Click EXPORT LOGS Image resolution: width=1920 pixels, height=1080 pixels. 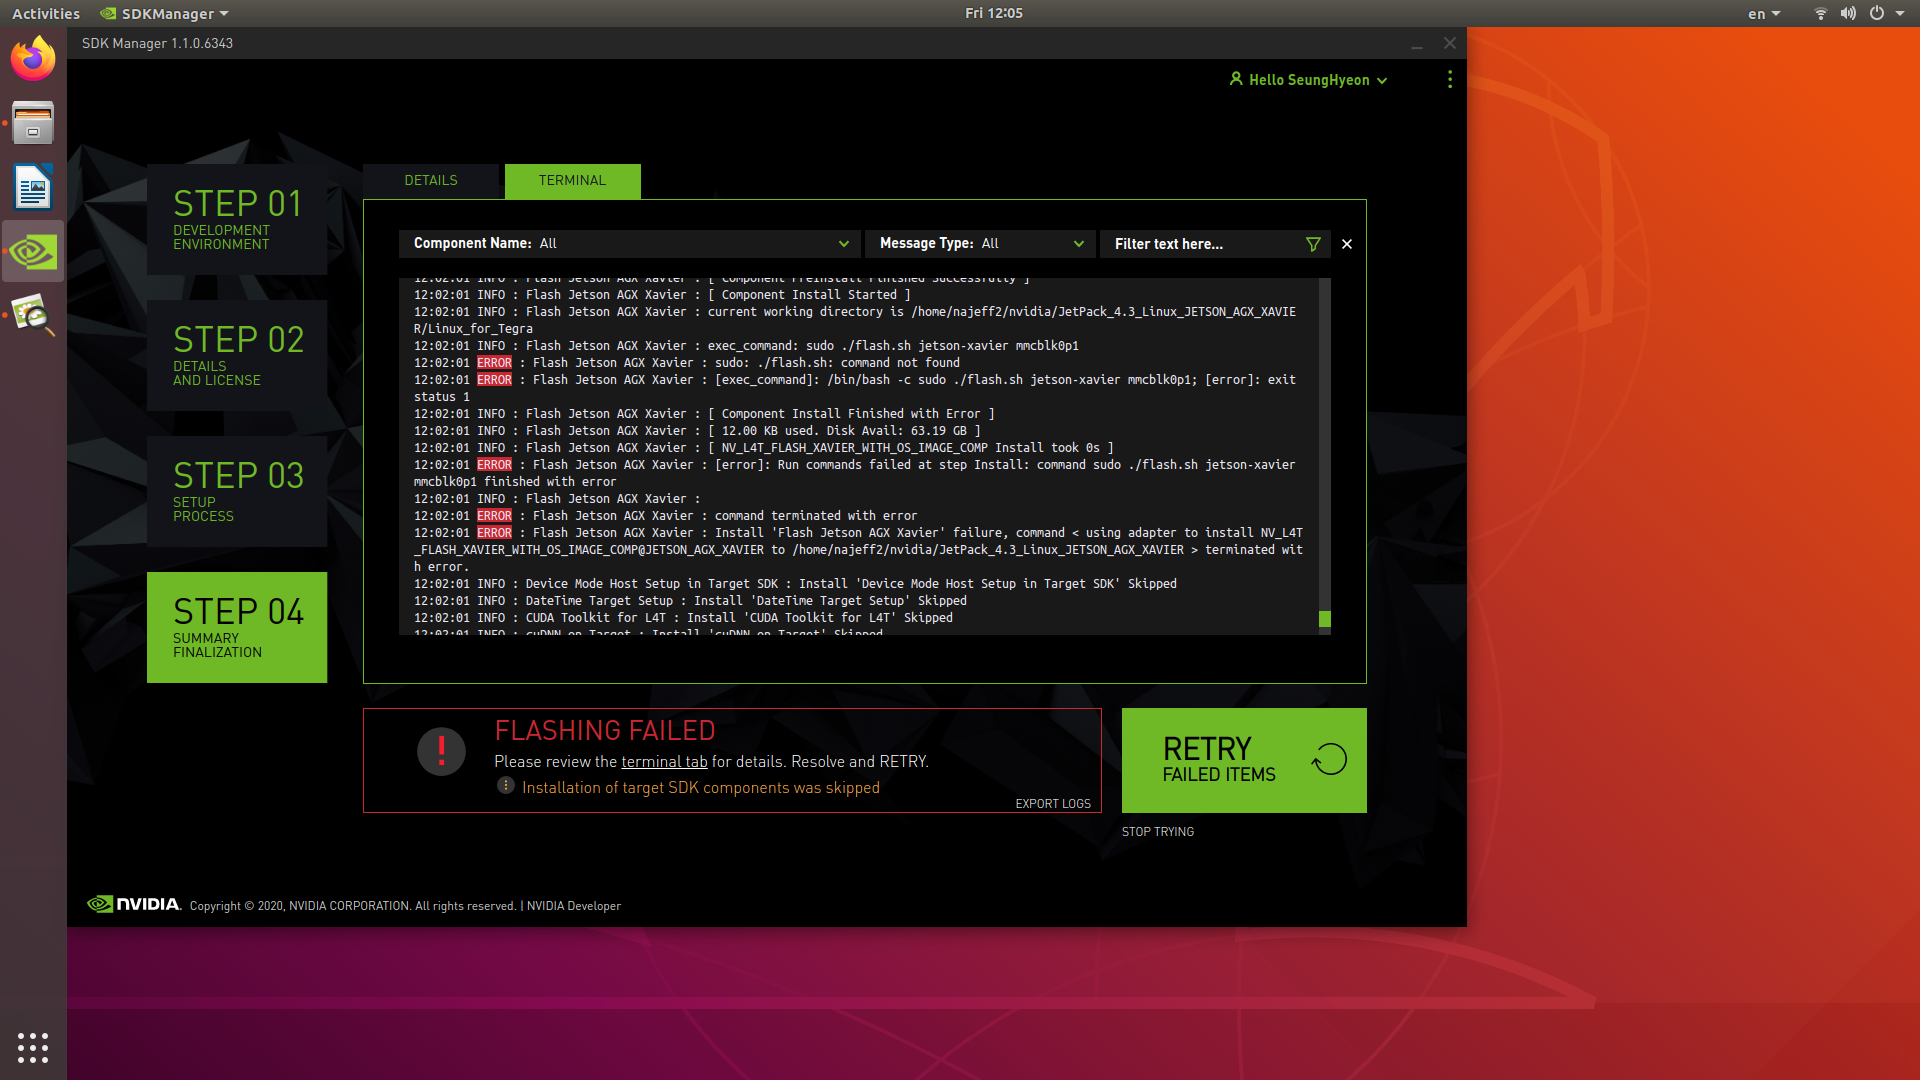(x=1053, y=804)
